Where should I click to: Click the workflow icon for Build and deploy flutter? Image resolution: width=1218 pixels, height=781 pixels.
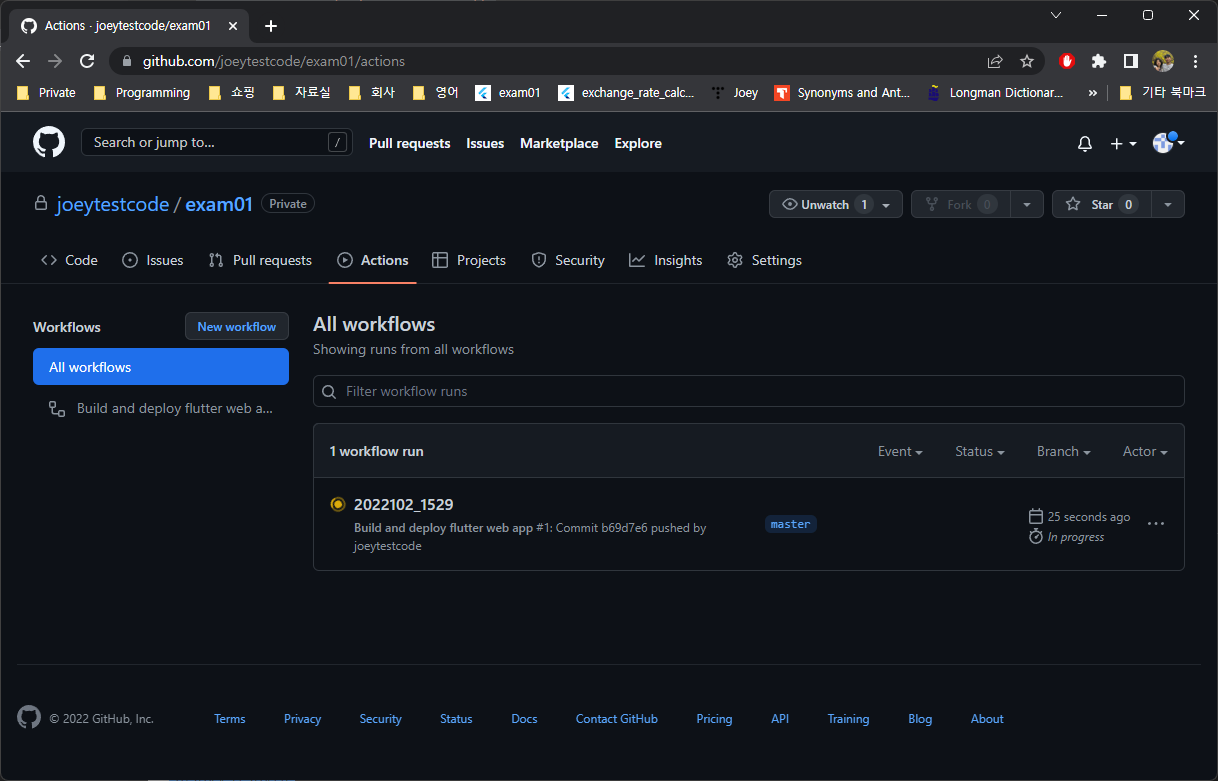(x=57, y=408)
